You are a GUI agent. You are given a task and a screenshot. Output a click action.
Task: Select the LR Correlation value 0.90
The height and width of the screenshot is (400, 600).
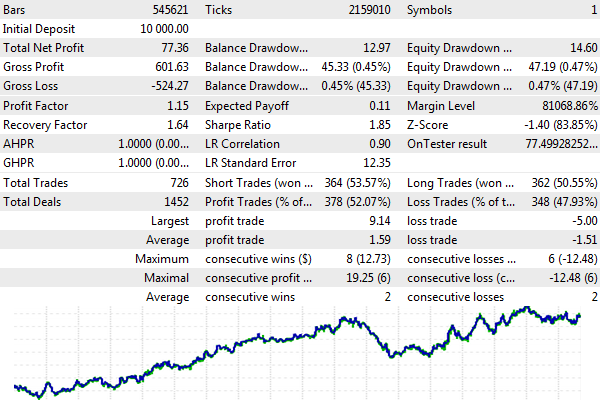[380, 144]
